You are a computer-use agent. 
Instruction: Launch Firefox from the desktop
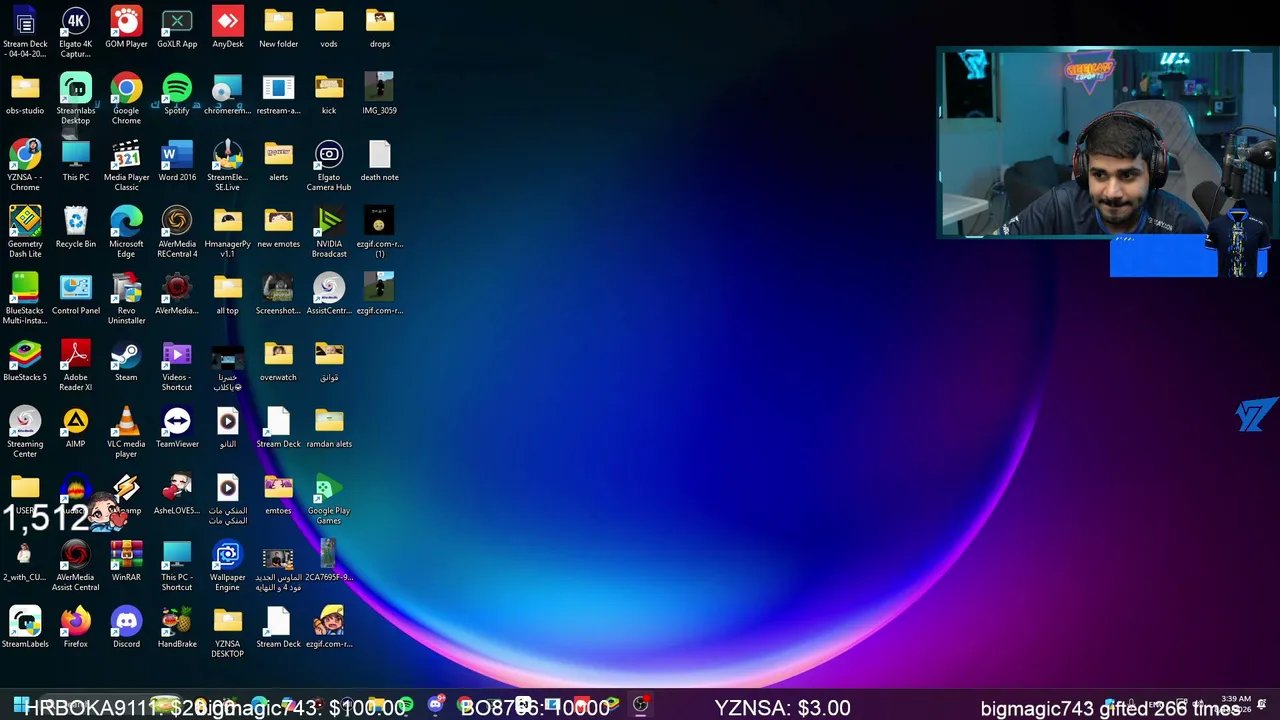(75, 628)
